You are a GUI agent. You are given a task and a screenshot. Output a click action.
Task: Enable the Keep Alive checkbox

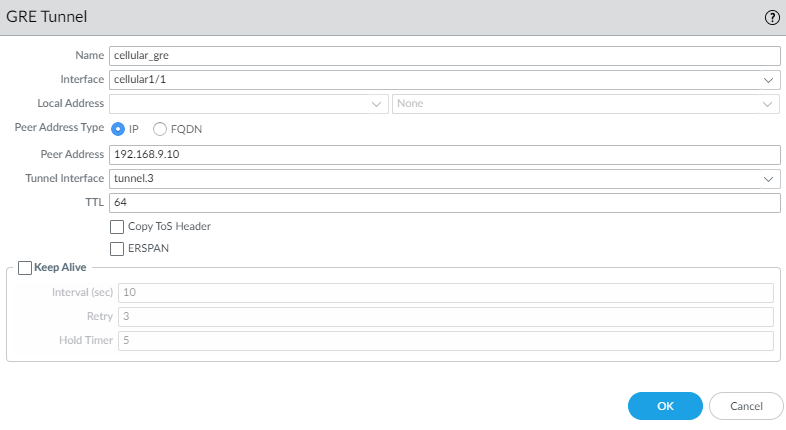coord(25,268)
